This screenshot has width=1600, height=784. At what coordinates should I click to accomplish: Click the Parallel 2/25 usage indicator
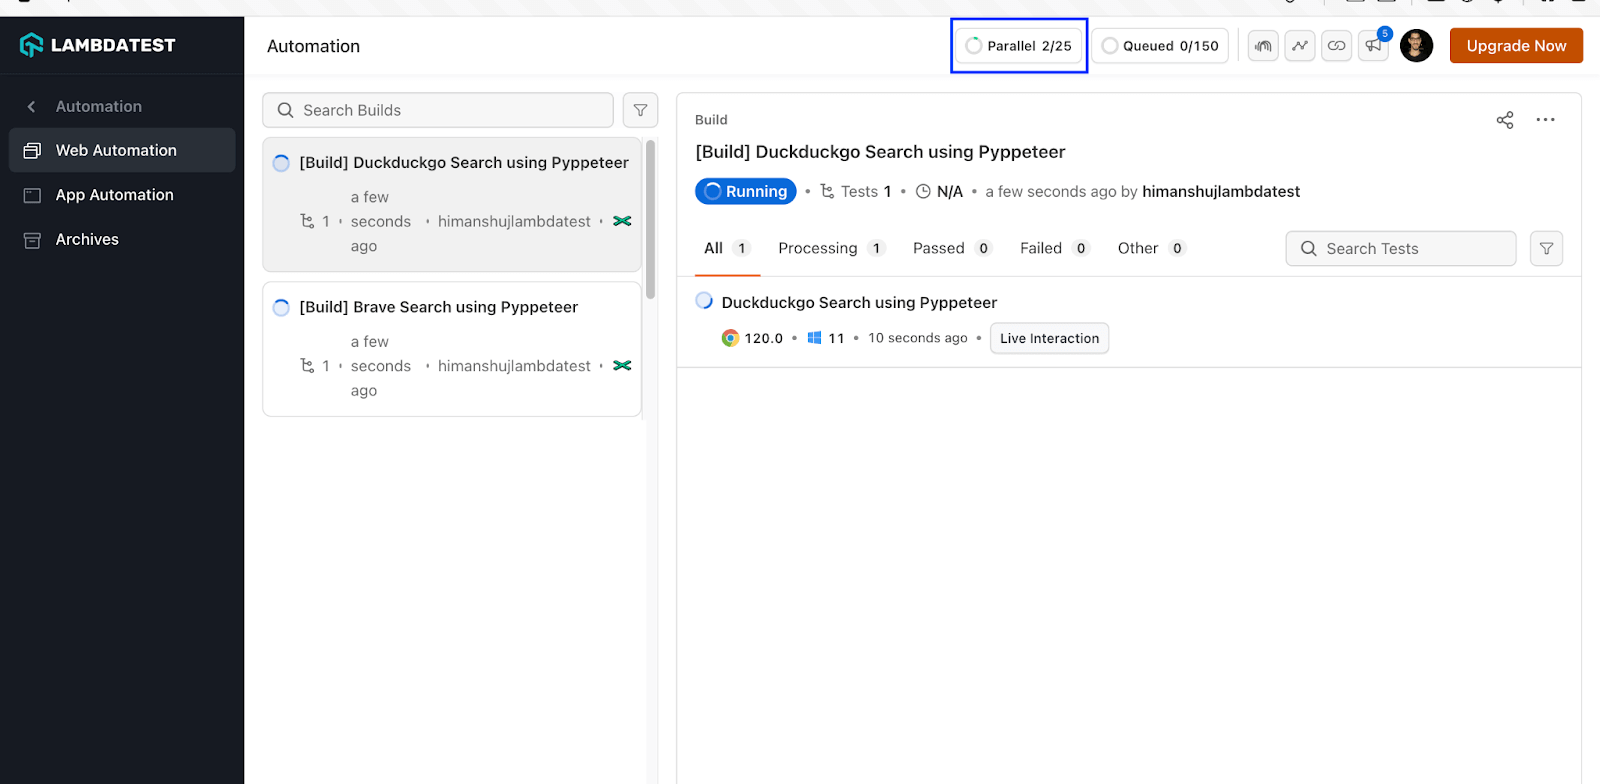(x=1019, y=46)
